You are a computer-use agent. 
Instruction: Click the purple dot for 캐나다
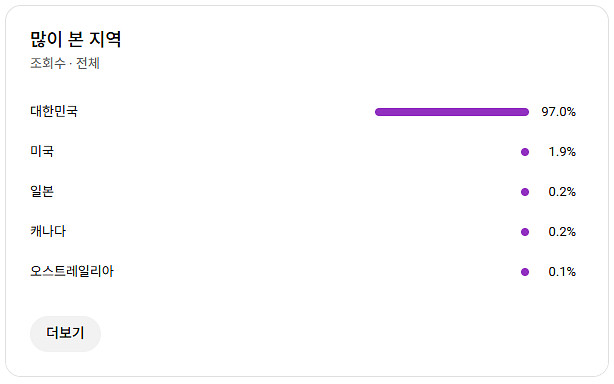525,232
